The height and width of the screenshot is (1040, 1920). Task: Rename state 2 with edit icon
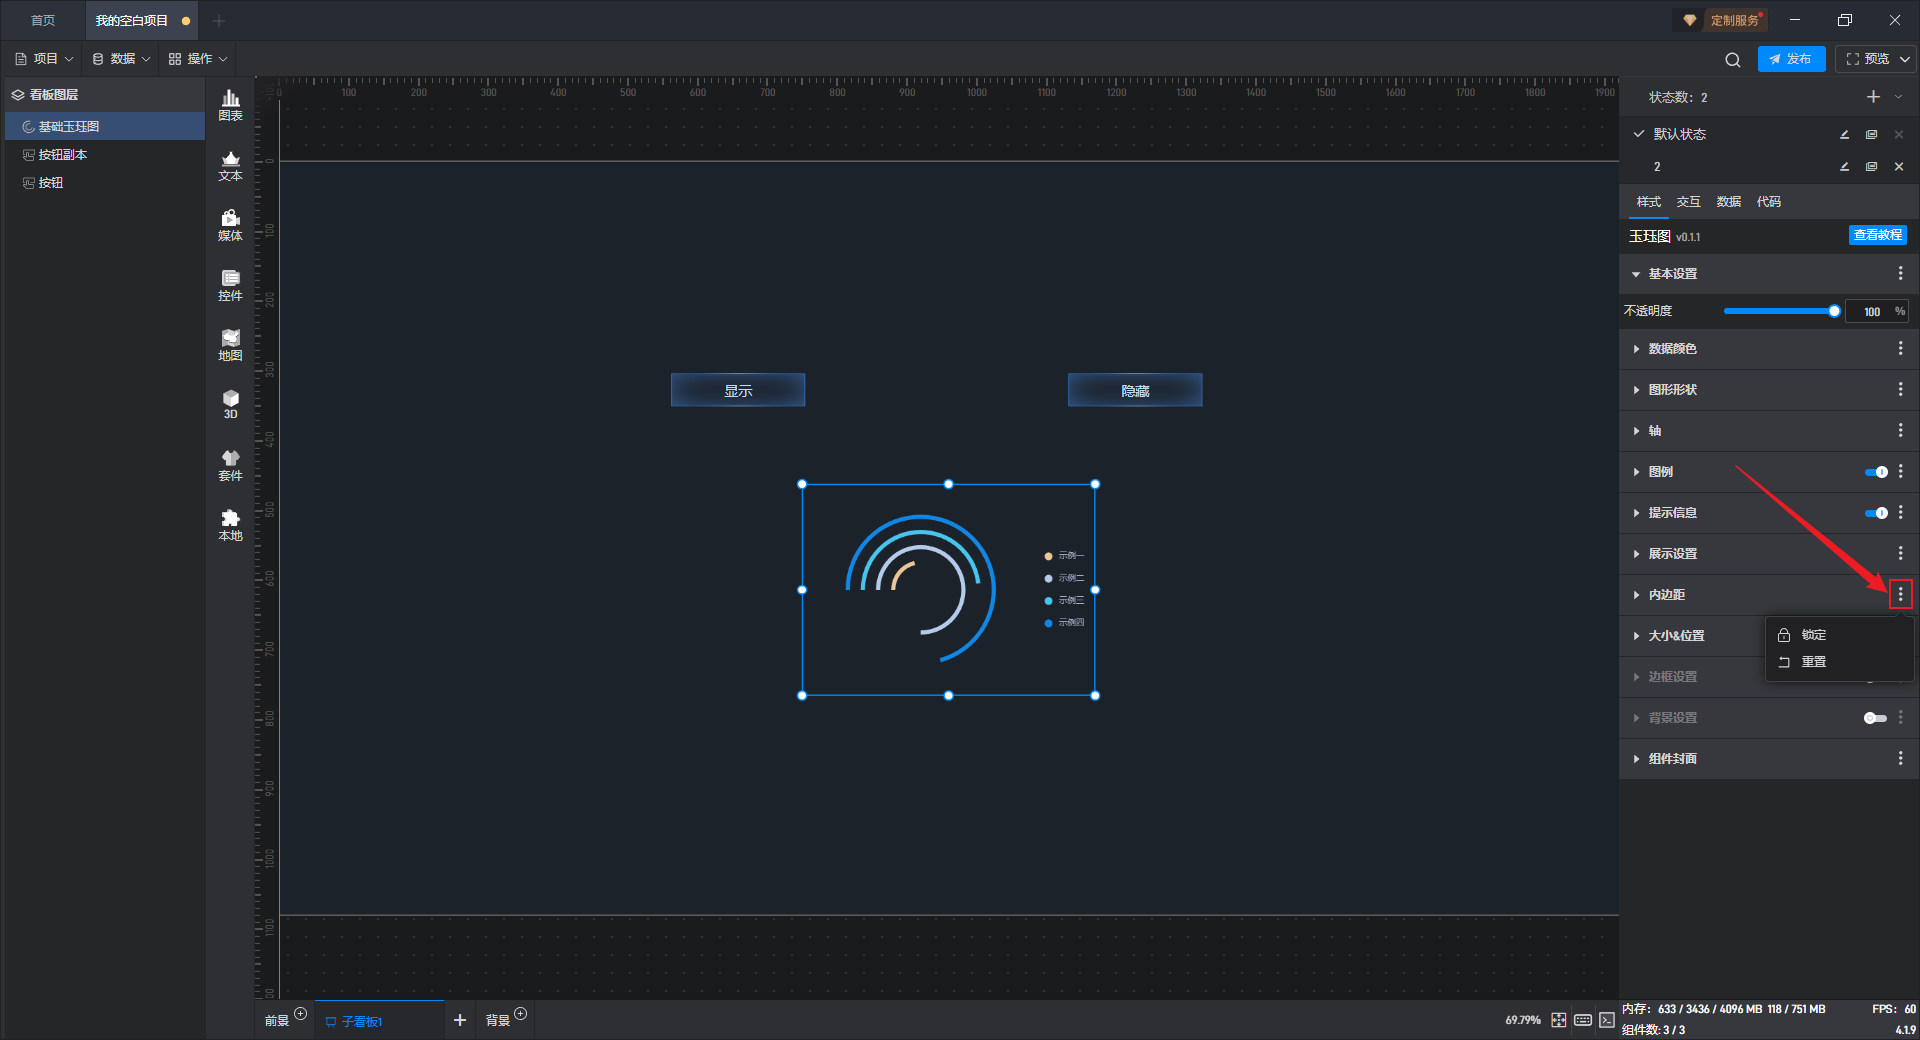pos(1844,167)
